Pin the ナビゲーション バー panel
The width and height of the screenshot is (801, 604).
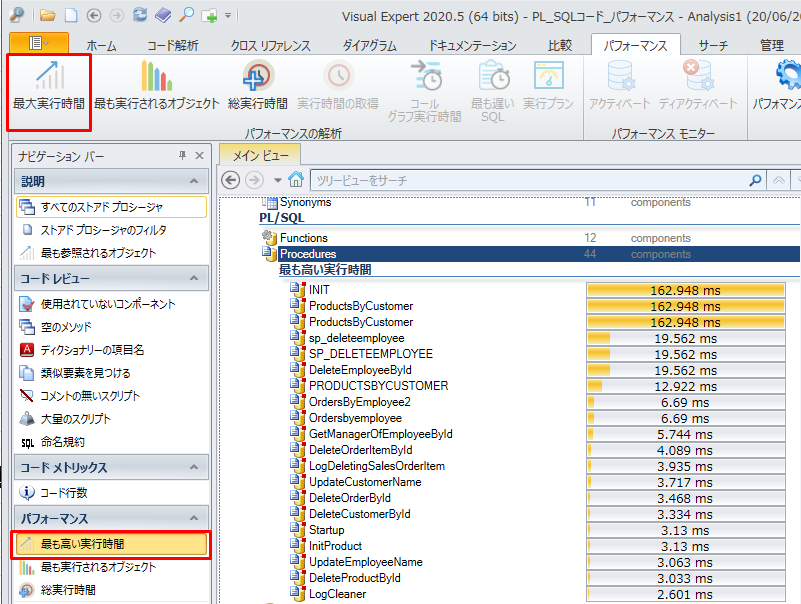pyautogui.click(x=182, y=155)
